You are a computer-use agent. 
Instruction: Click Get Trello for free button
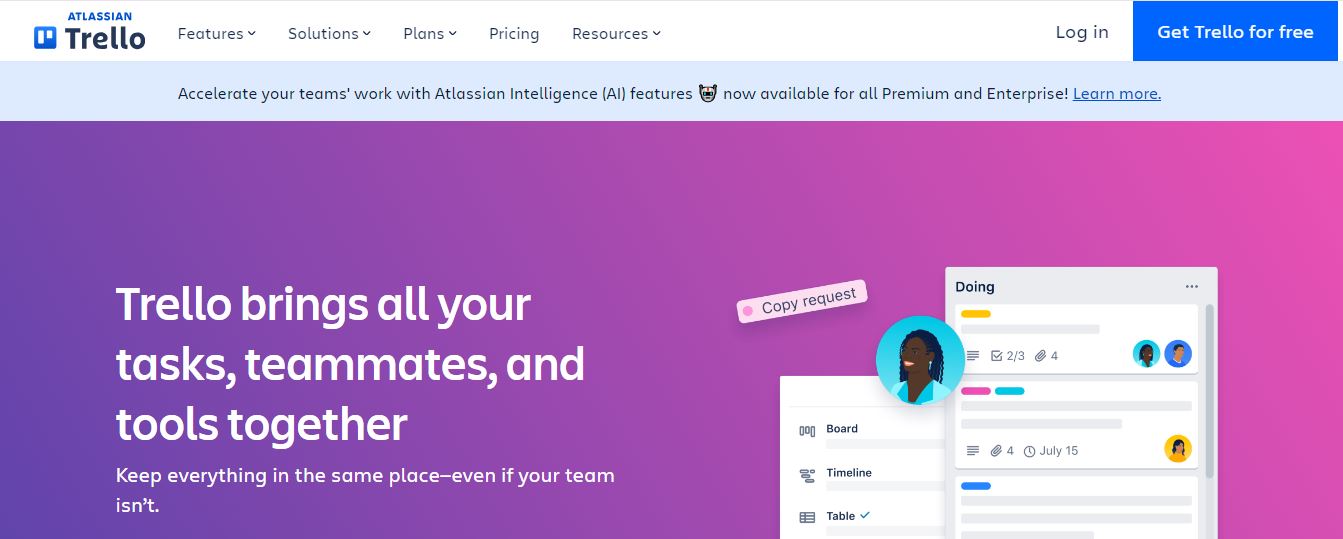(x=1235, y=32)
